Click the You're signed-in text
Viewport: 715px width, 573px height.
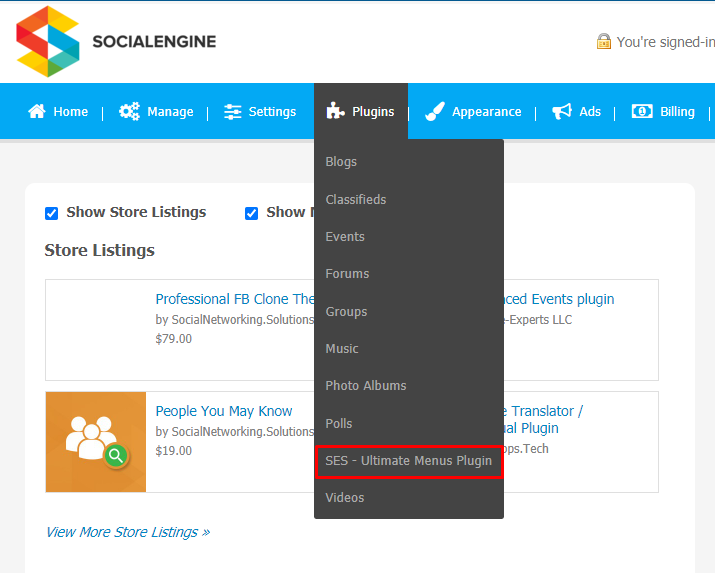[x=665, y=42]
